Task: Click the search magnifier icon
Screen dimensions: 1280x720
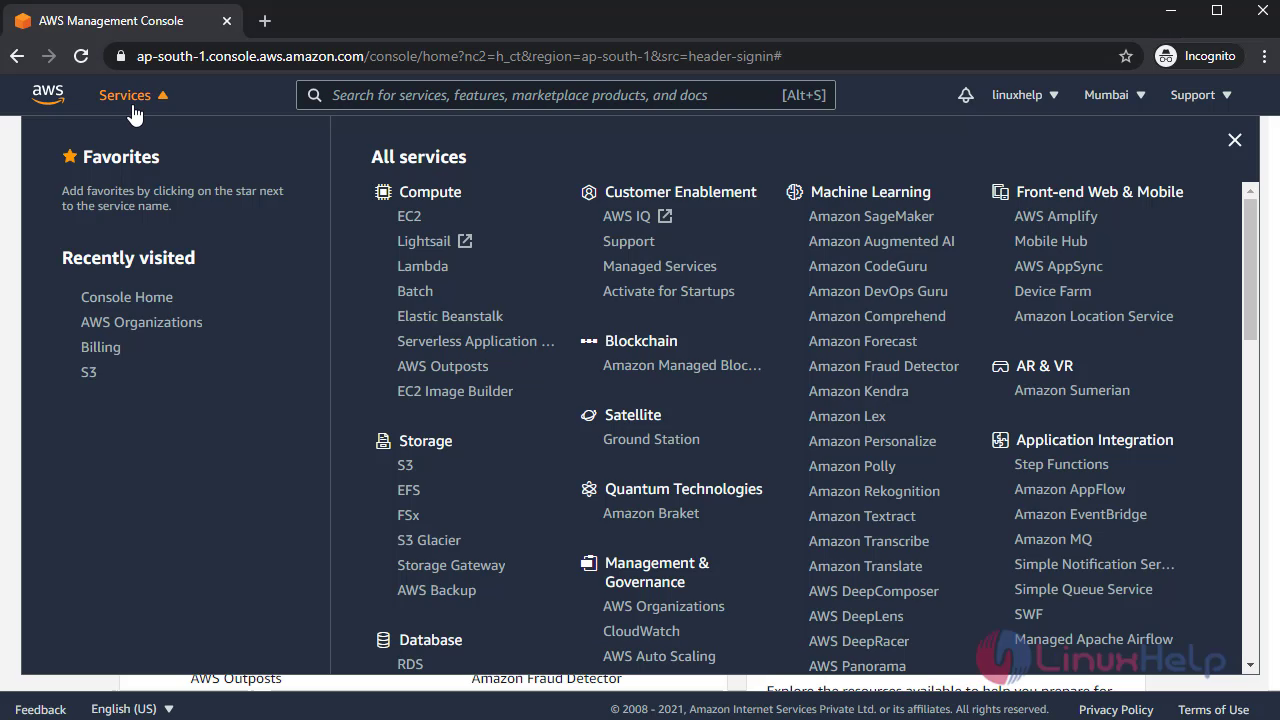Action: 315,95
